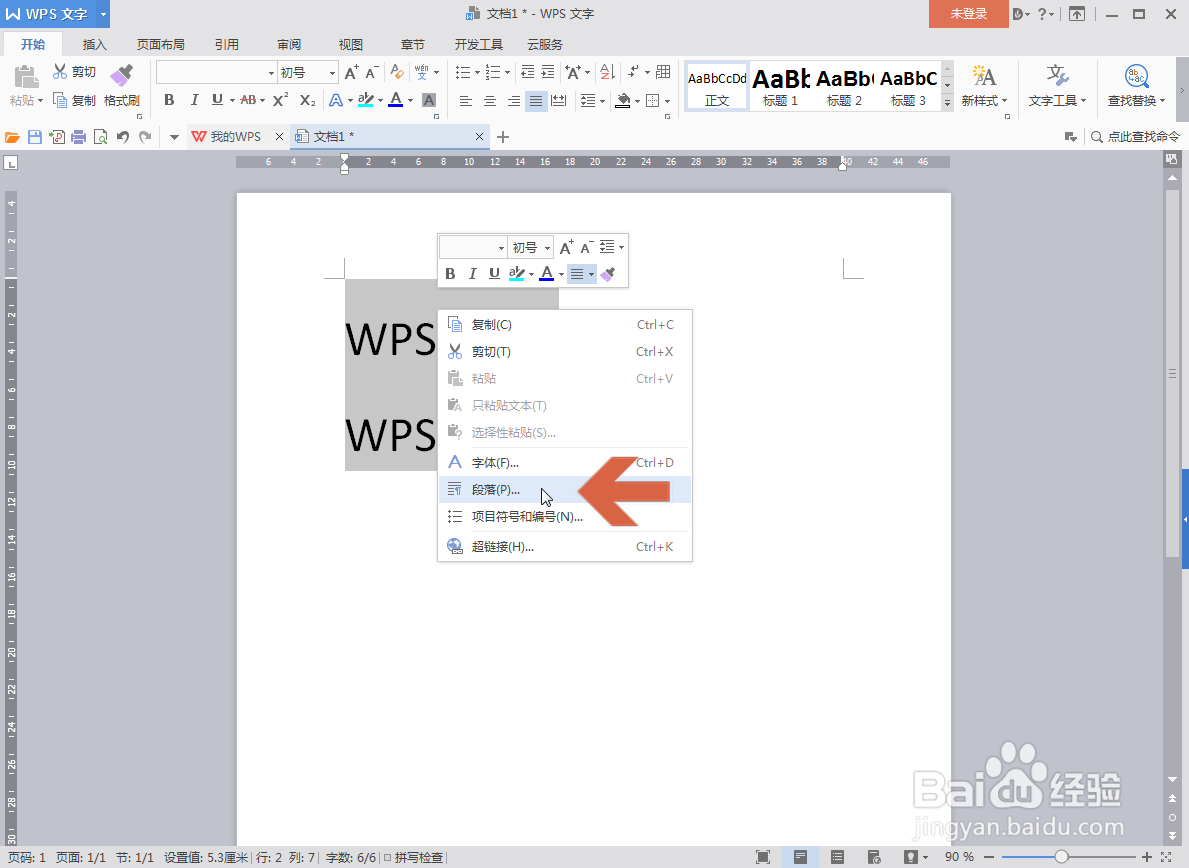
Task: Select 段落(P)... from context menu
Action: point(565,490)
